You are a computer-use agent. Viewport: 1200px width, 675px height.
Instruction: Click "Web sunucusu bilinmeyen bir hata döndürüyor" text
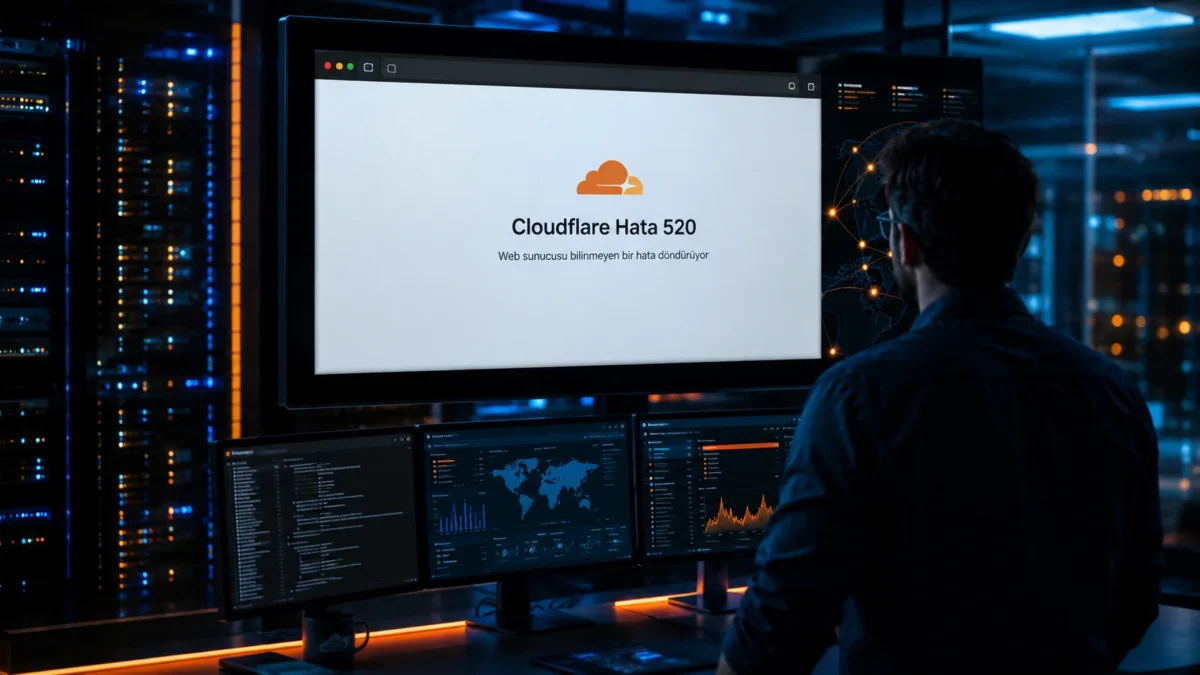603,256
